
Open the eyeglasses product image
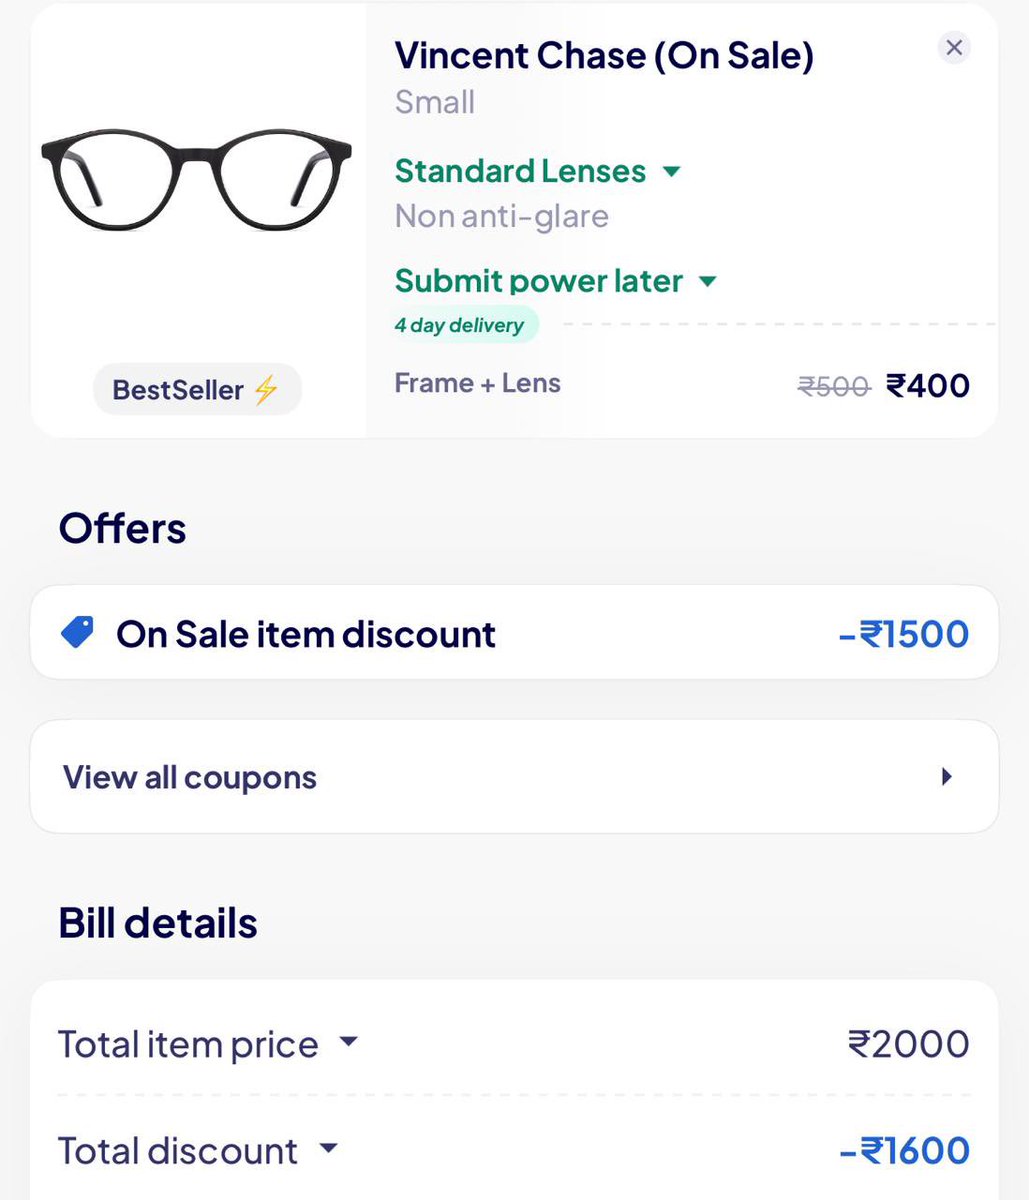pos(197,180)
